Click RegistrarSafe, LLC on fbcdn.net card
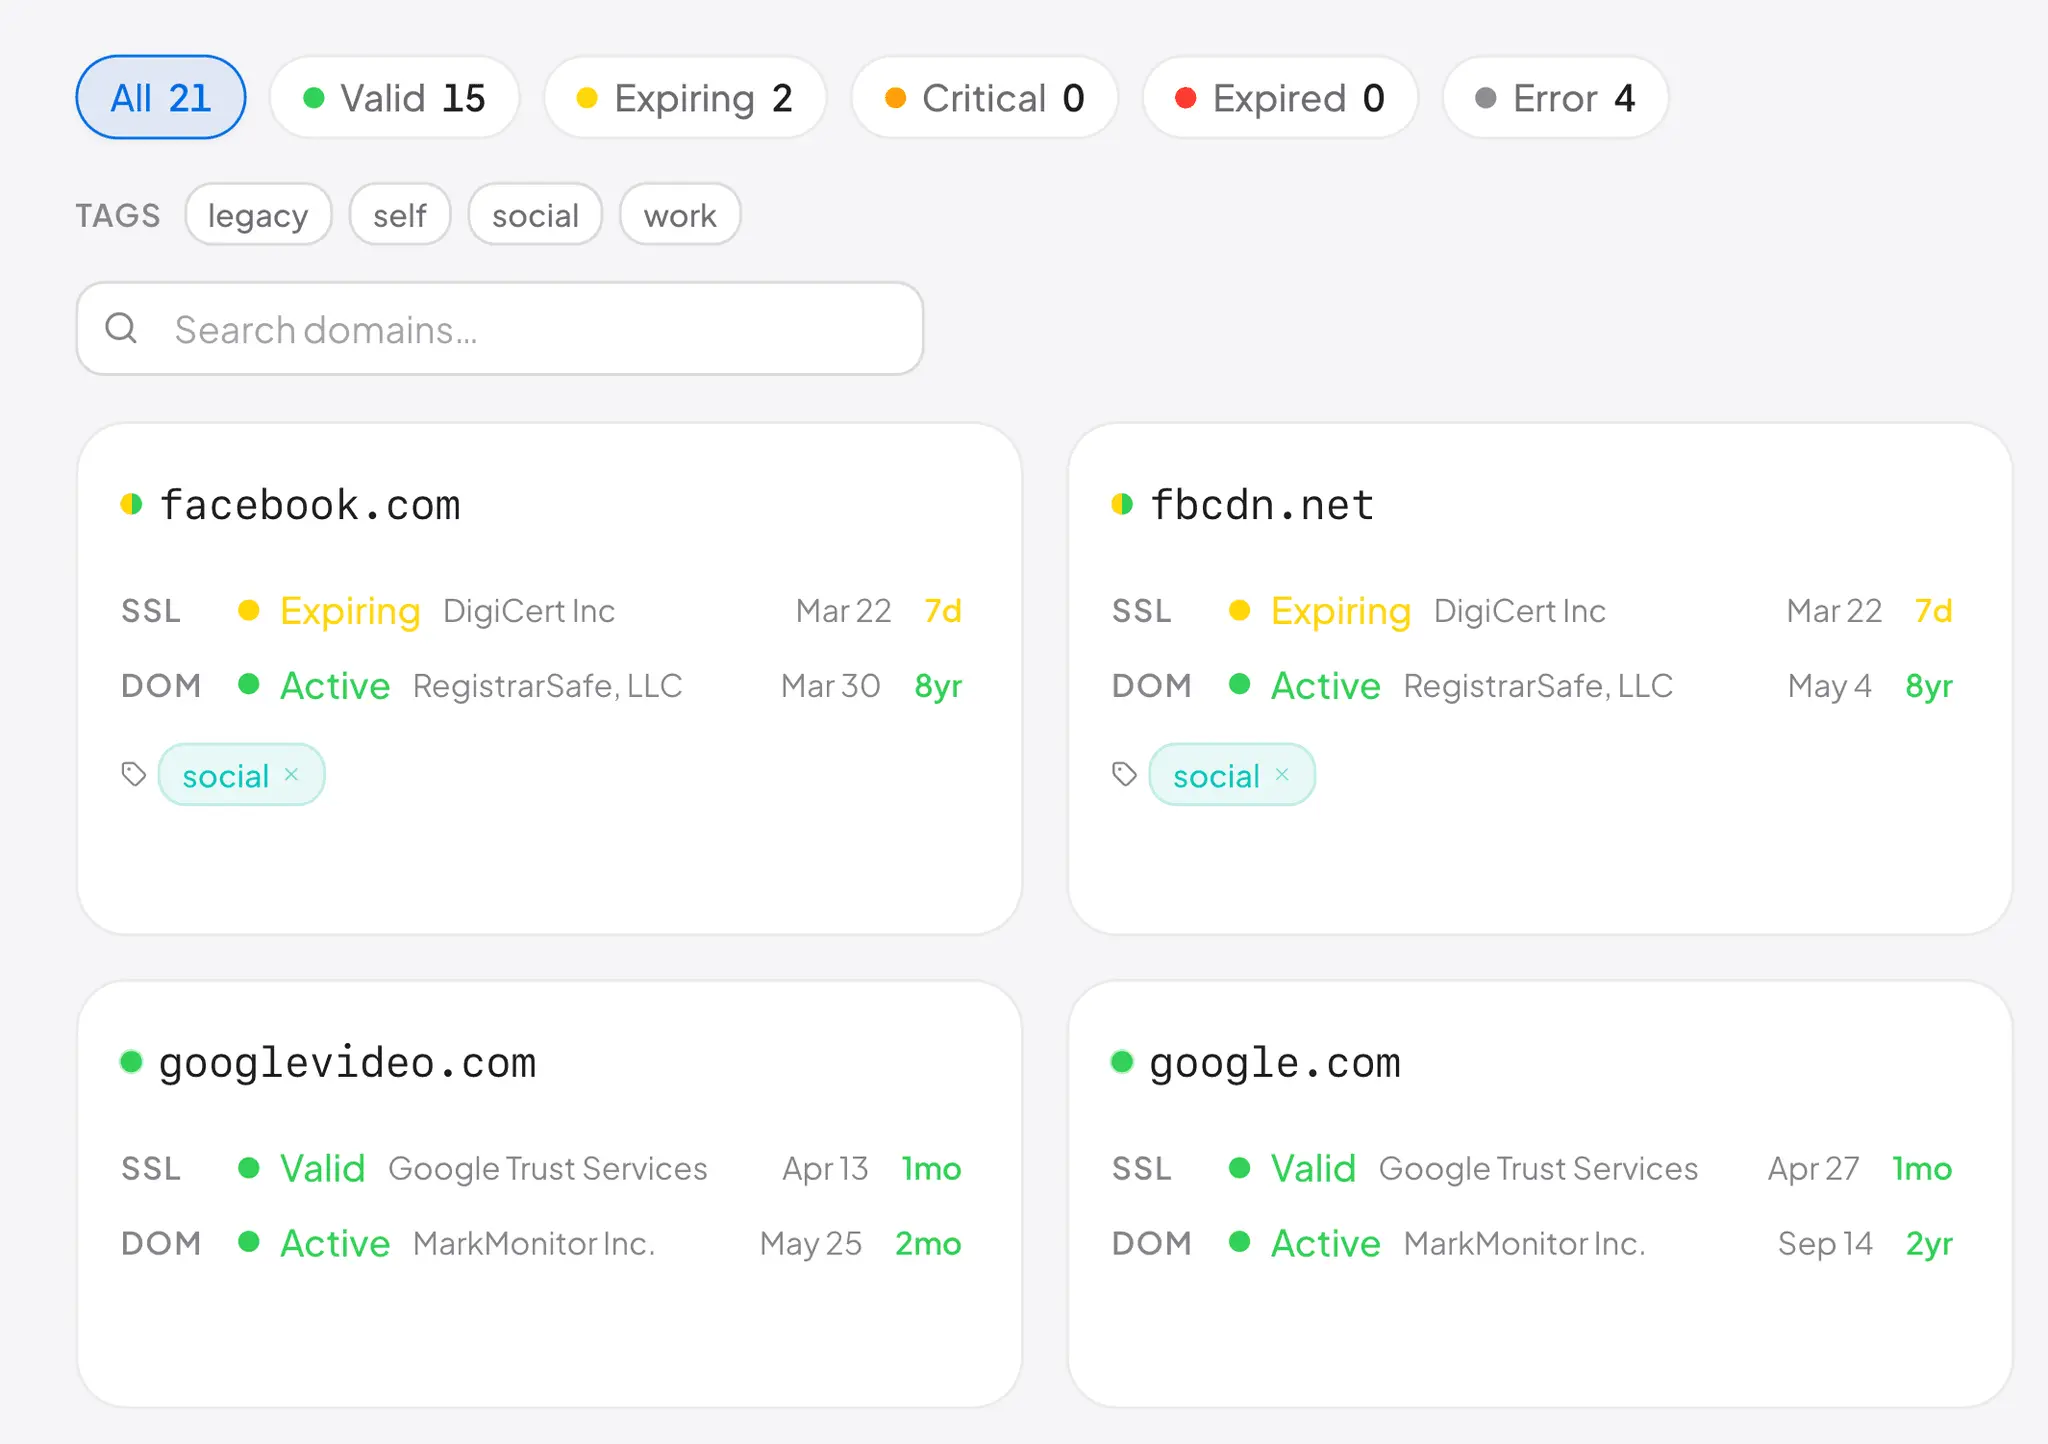Image resolution: width=2048 pixels, height=1444 pixels. pos(1539,686)
